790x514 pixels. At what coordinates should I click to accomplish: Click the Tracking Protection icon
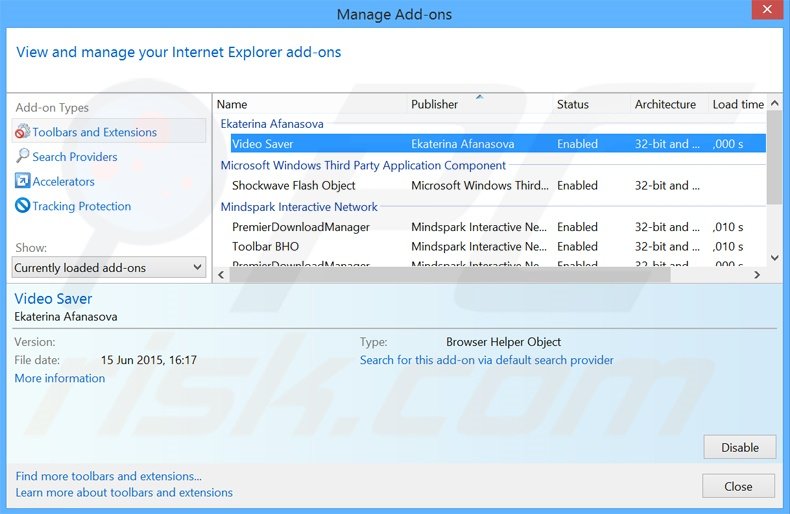22,206
